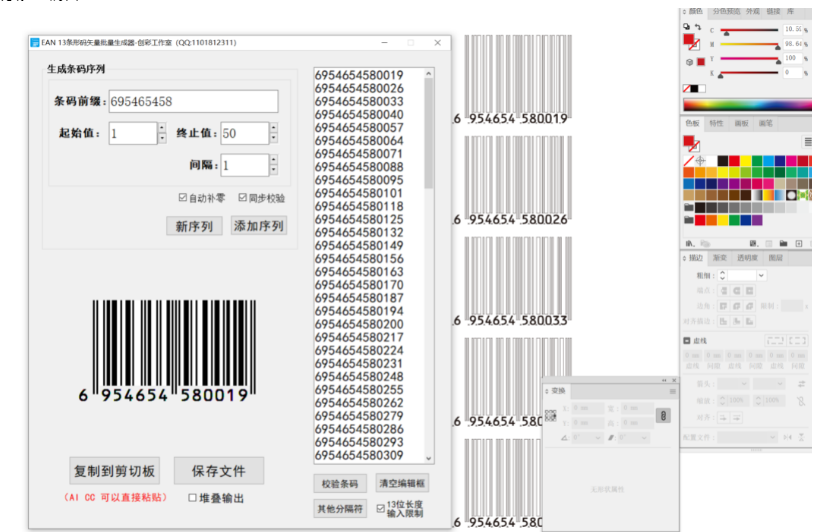Swap fill and stroke arrows in Color panel

pos(698,27)
